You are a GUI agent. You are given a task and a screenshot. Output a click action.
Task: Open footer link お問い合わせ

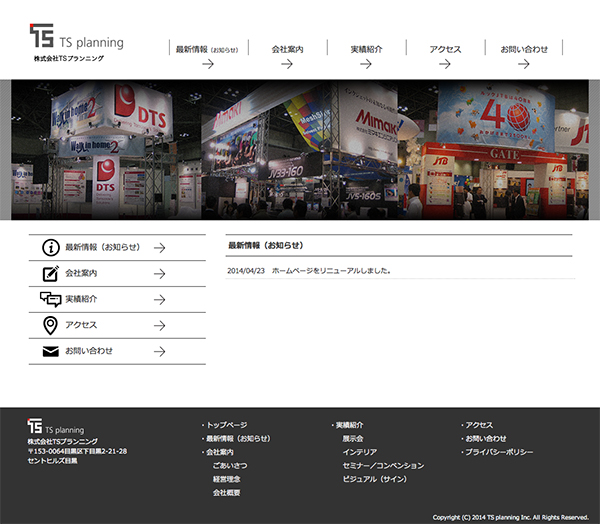(486, 439)
